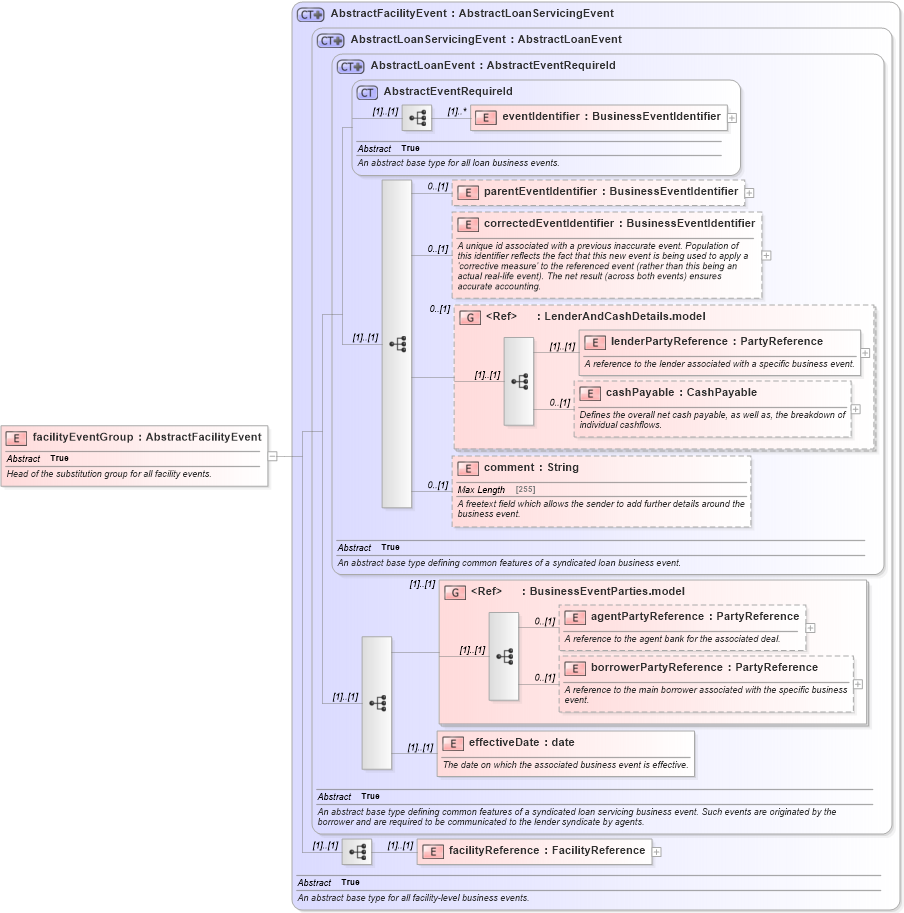Click the E icon of cashPayable element

point(589,393)
